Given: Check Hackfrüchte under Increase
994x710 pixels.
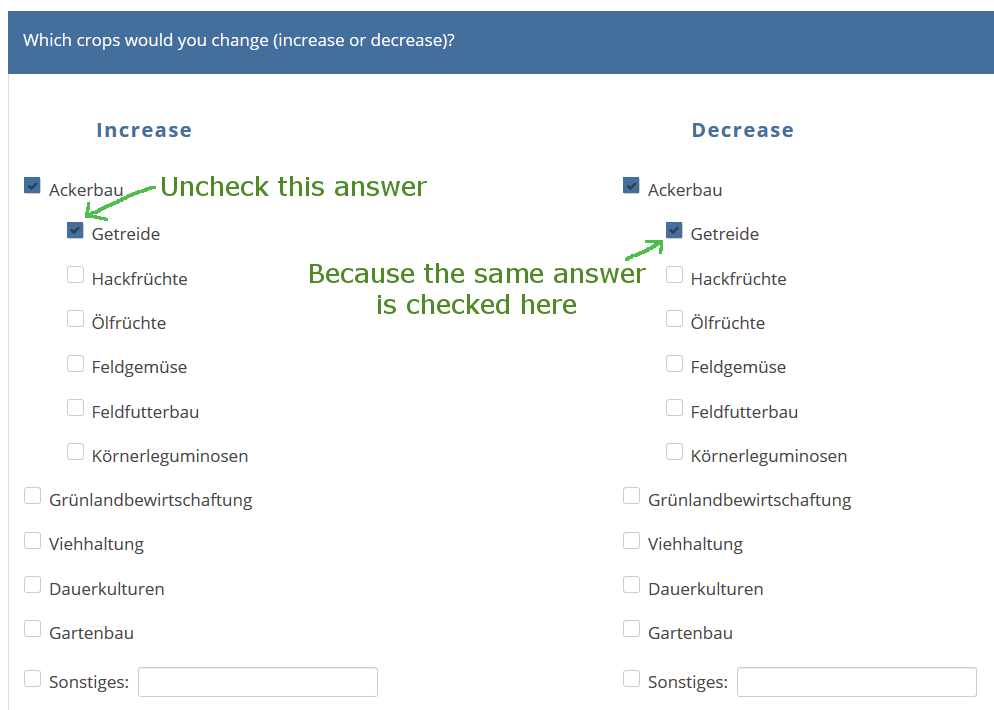Looking at the screenshot, I should click(75, 275).
